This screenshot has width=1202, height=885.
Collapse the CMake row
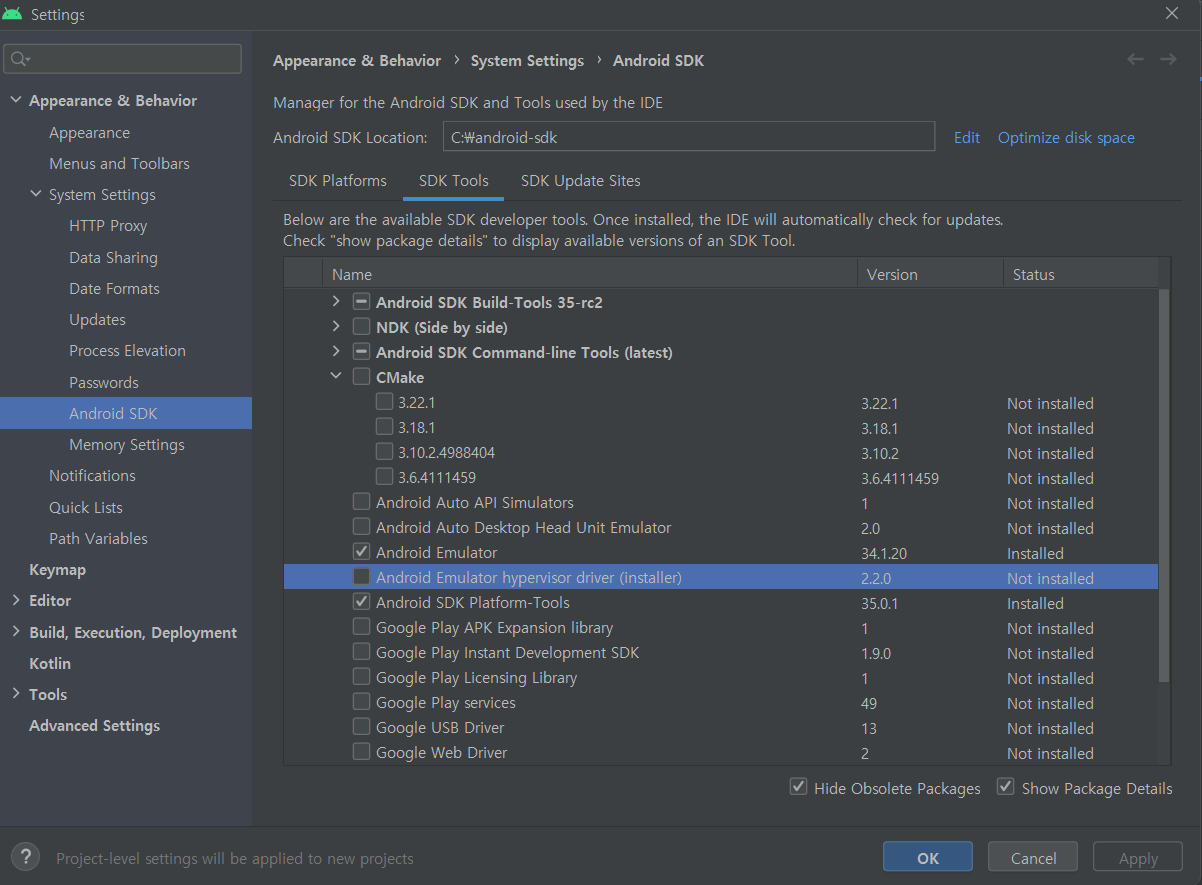pos(335,377)
